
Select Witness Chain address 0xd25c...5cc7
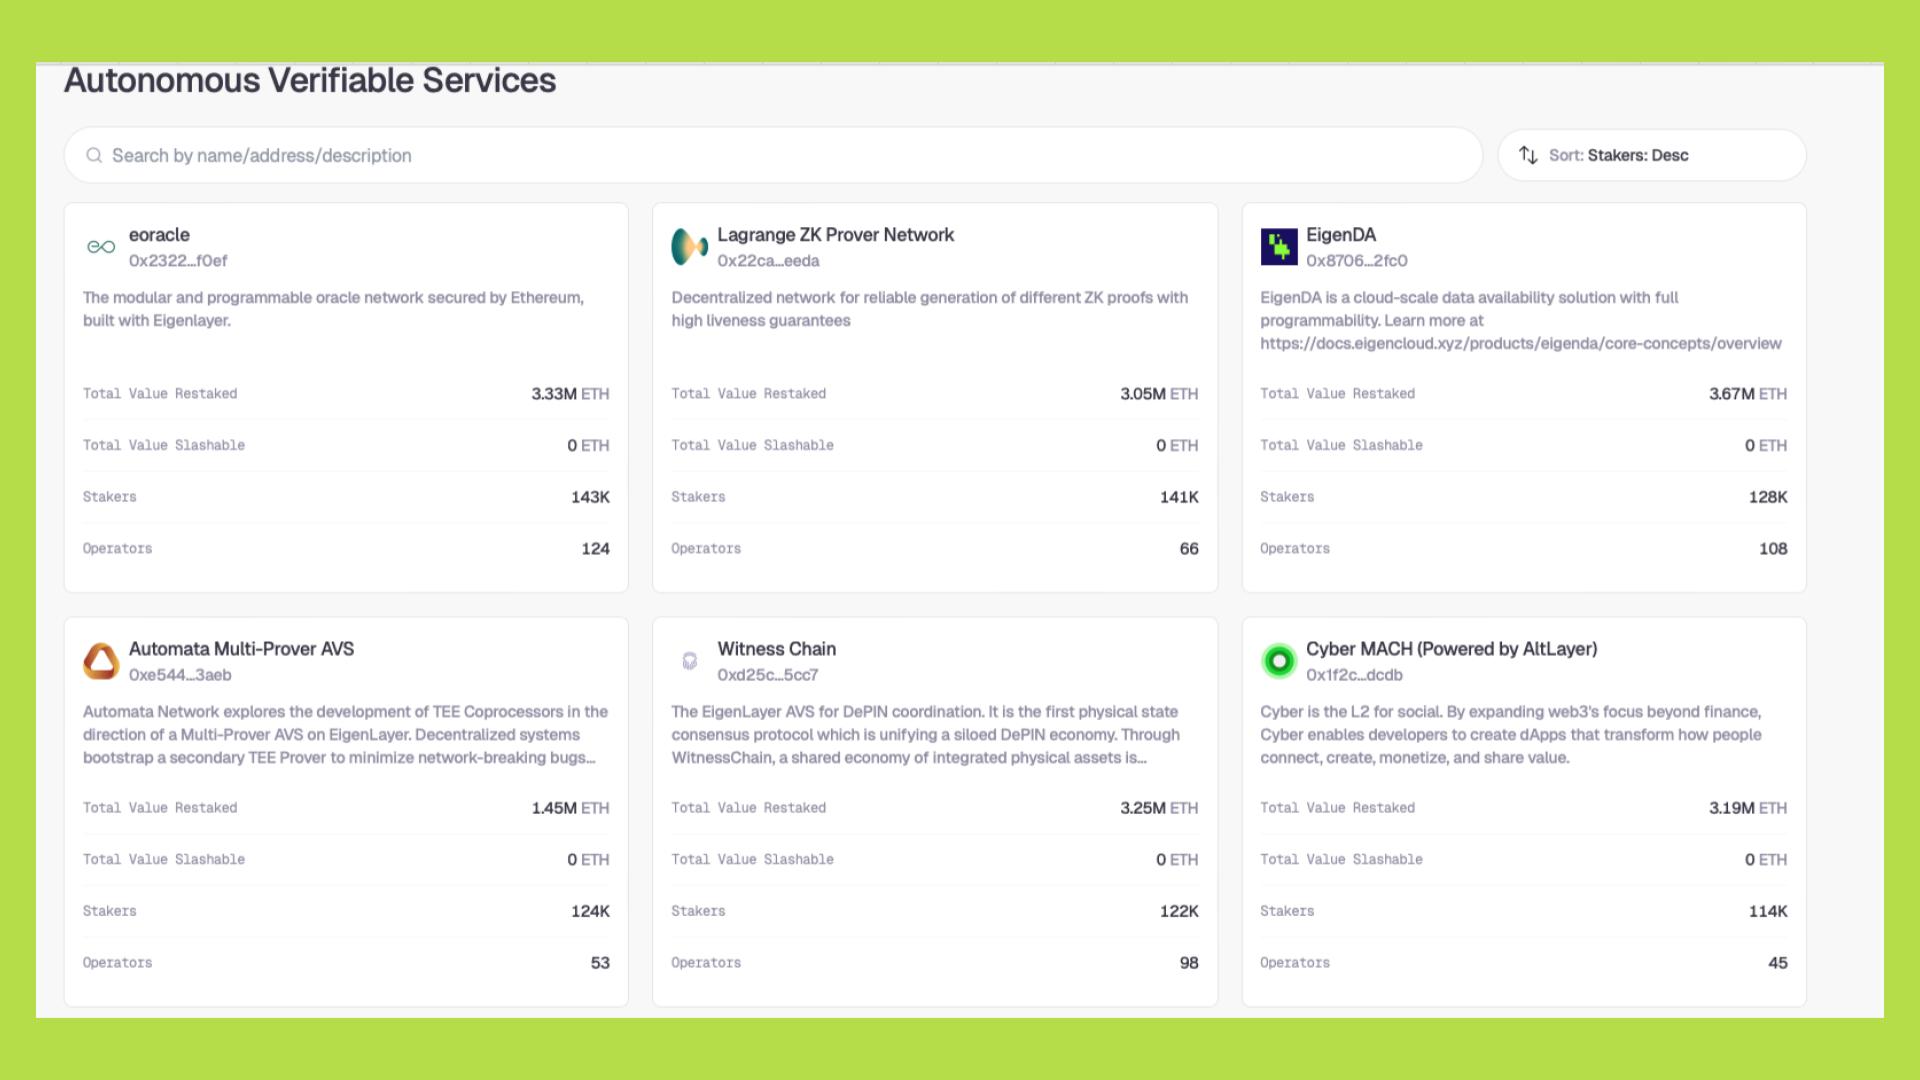(767, 675)
